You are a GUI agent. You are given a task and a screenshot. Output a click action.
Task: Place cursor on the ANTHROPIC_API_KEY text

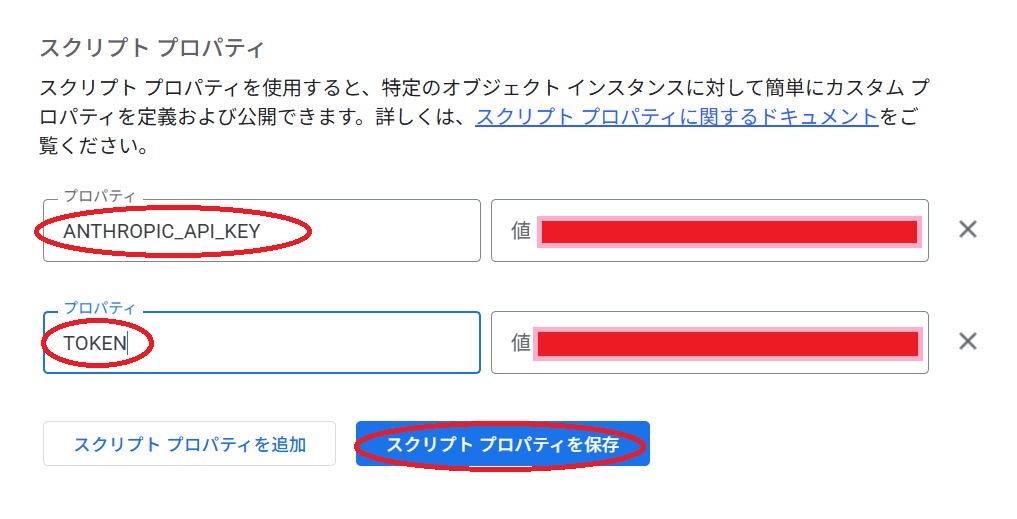click(162, 231)
